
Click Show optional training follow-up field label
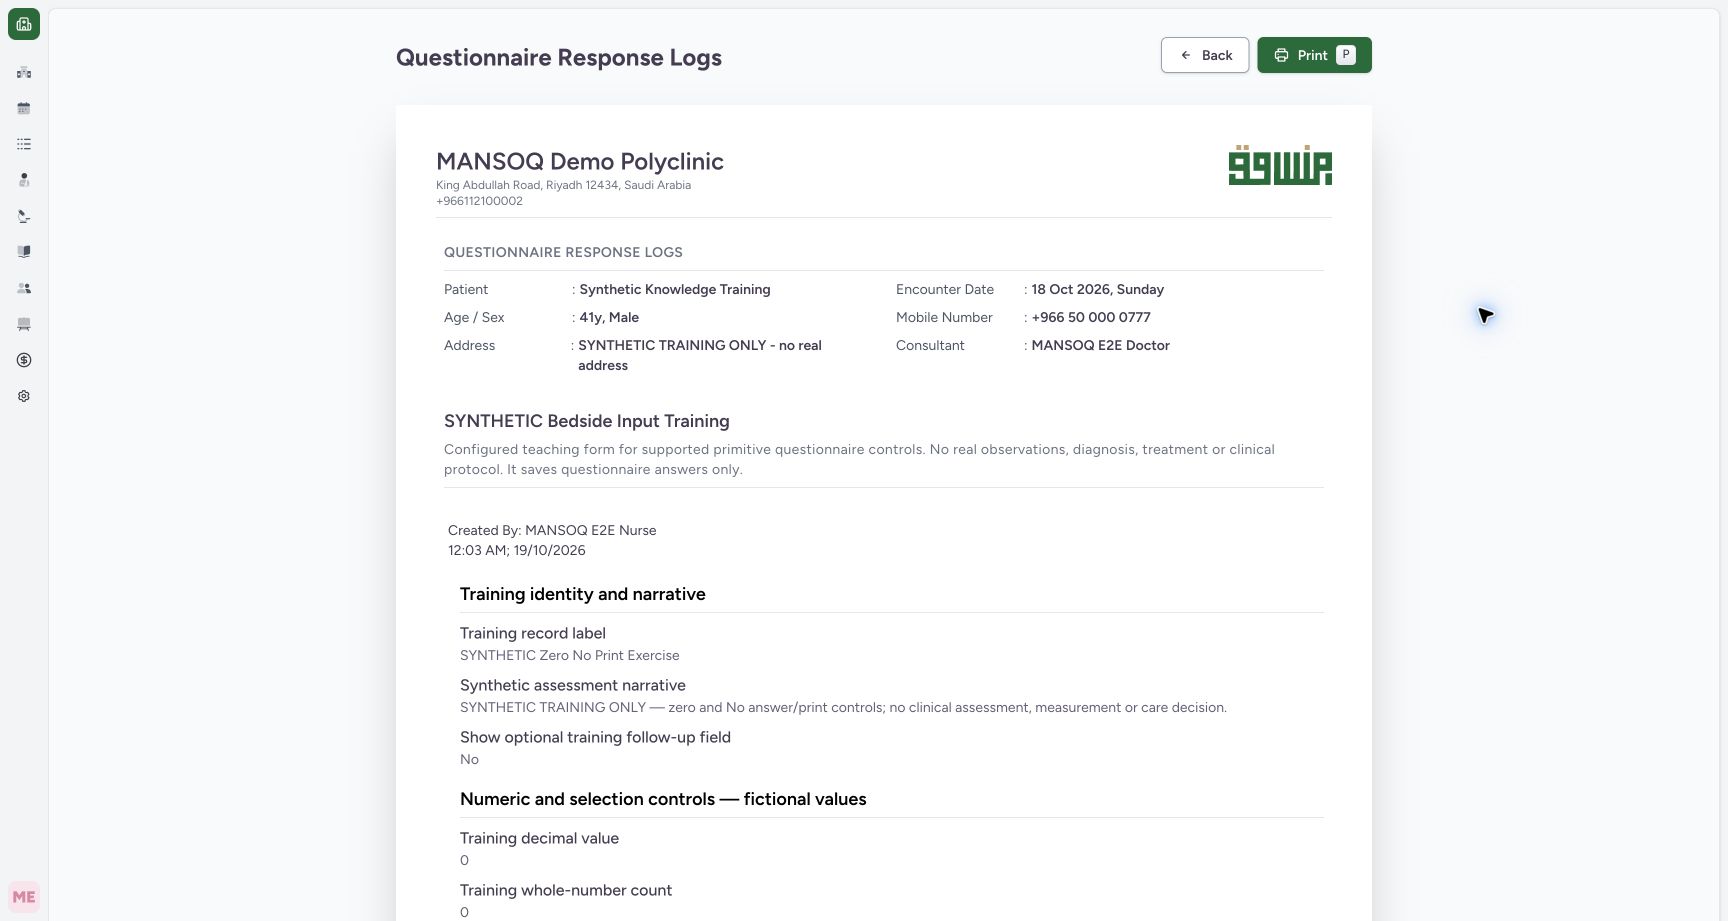tap(595, 737)
